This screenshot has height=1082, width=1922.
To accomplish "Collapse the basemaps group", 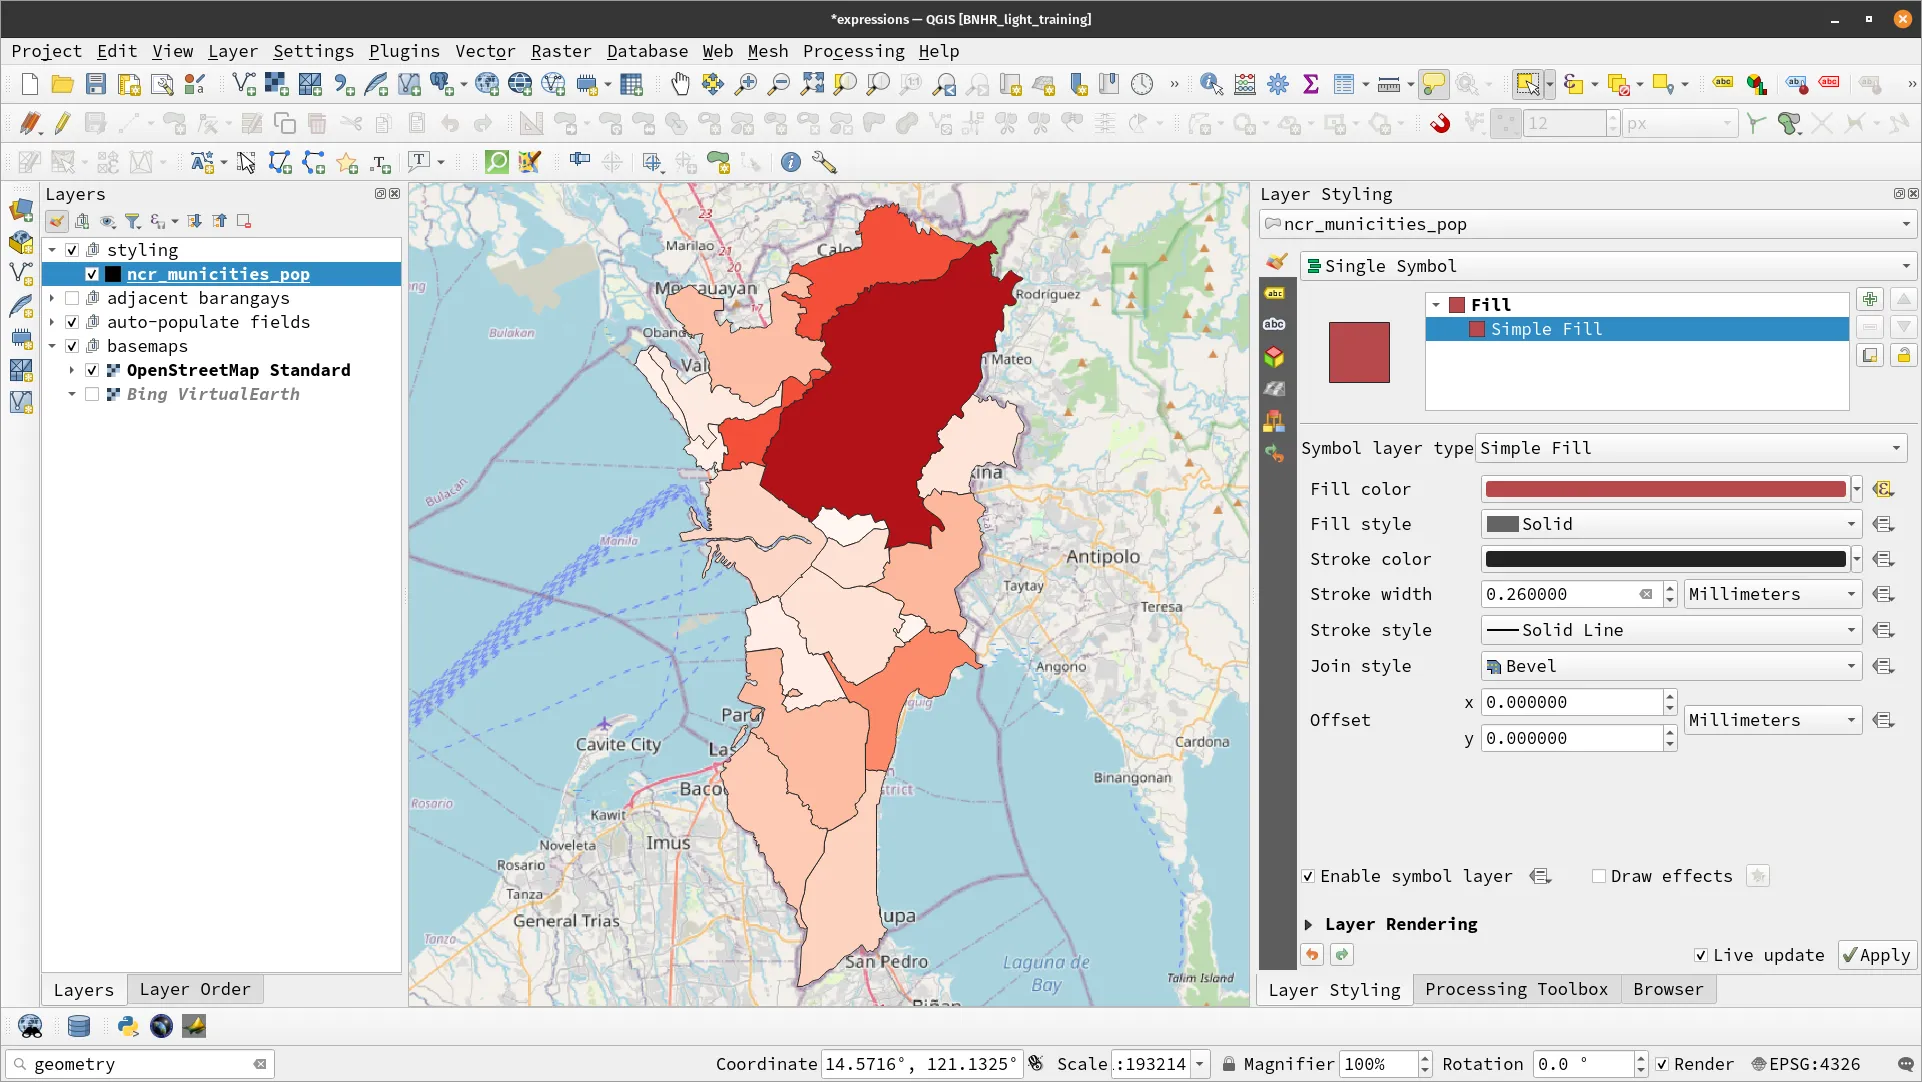I will pyautogui.click(x=52, y=346).
